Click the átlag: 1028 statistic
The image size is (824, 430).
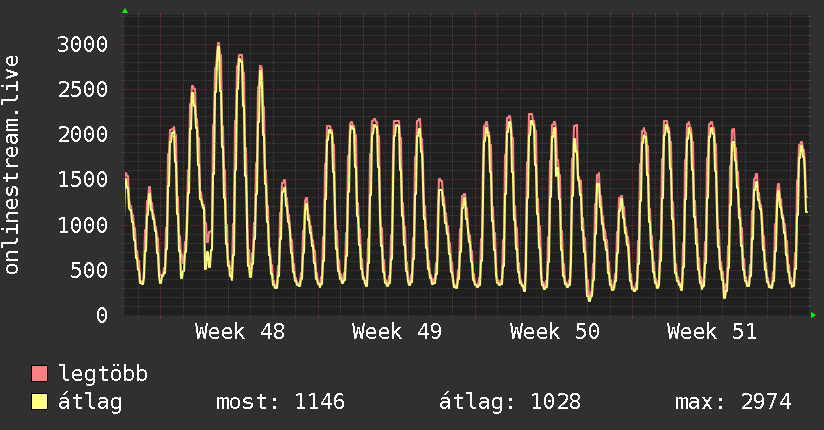pos(510,402)
